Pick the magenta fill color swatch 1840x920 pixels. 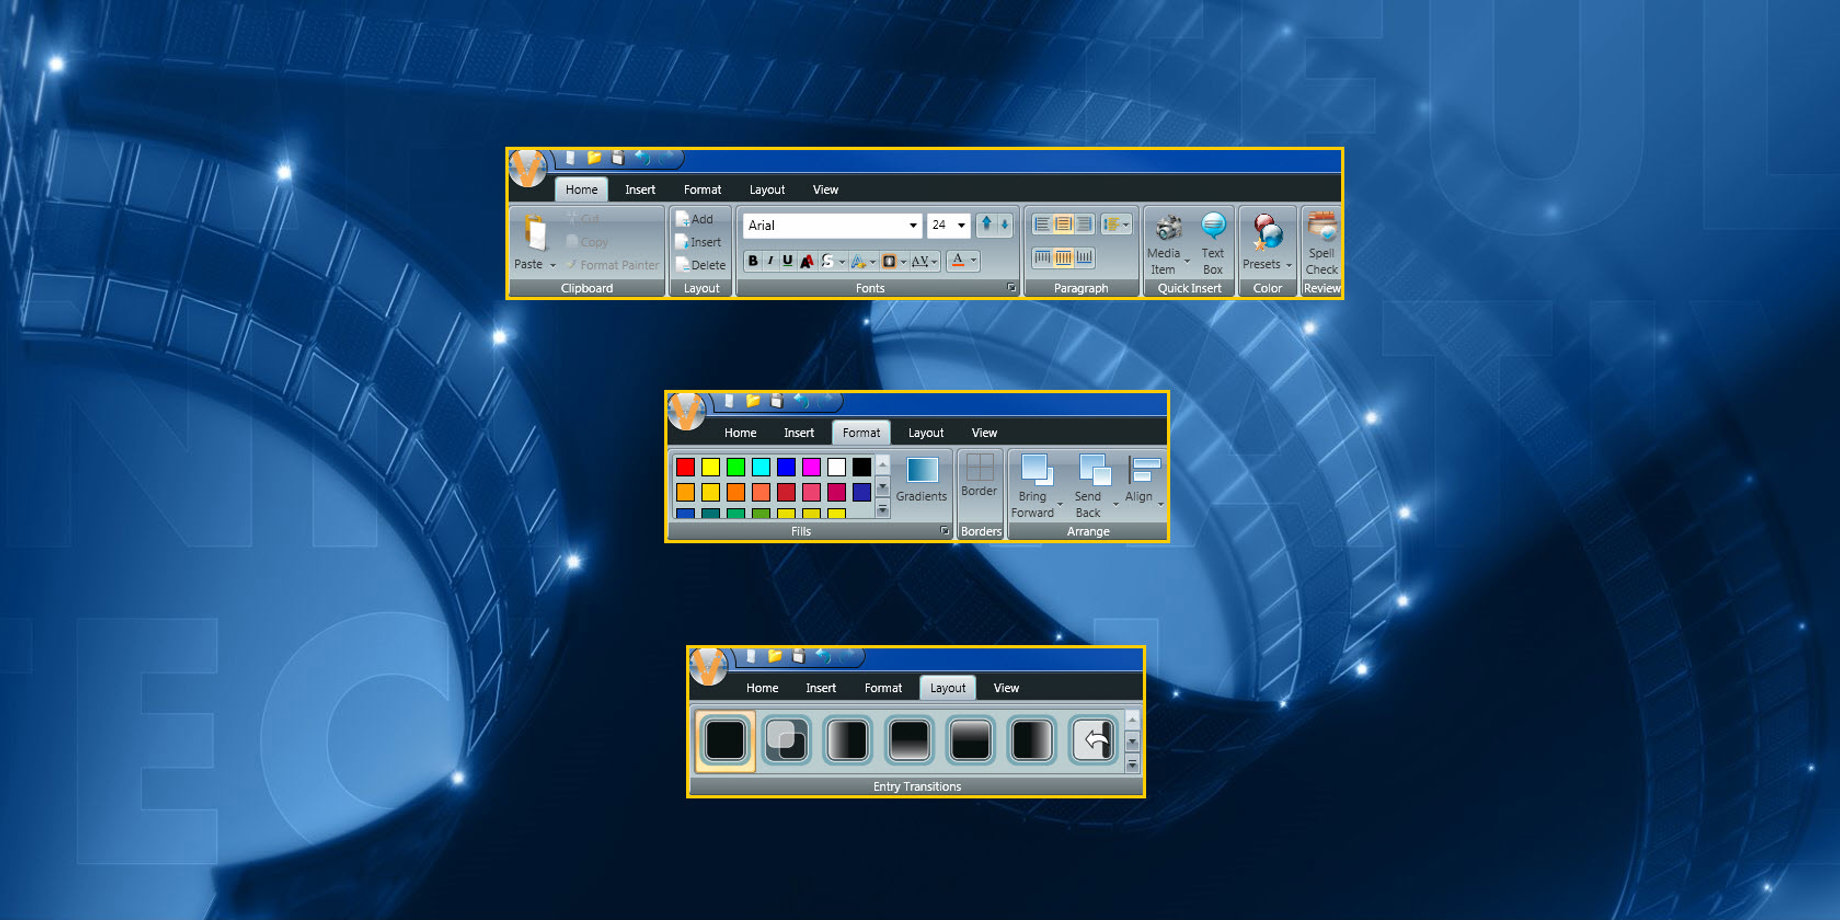click(811, 467)
